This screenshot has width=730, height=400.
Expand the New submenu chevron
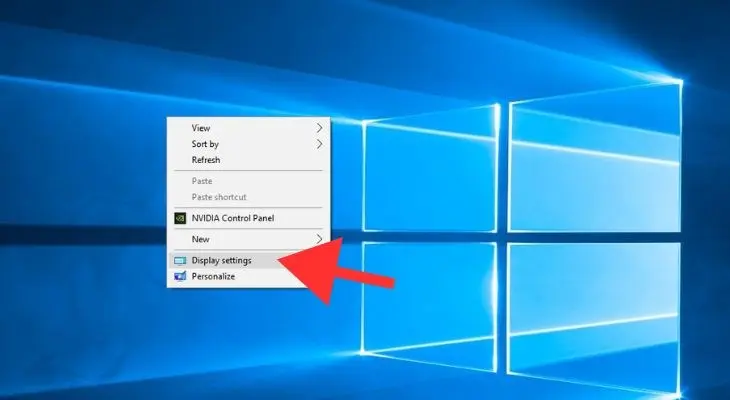tap(319, 239)
